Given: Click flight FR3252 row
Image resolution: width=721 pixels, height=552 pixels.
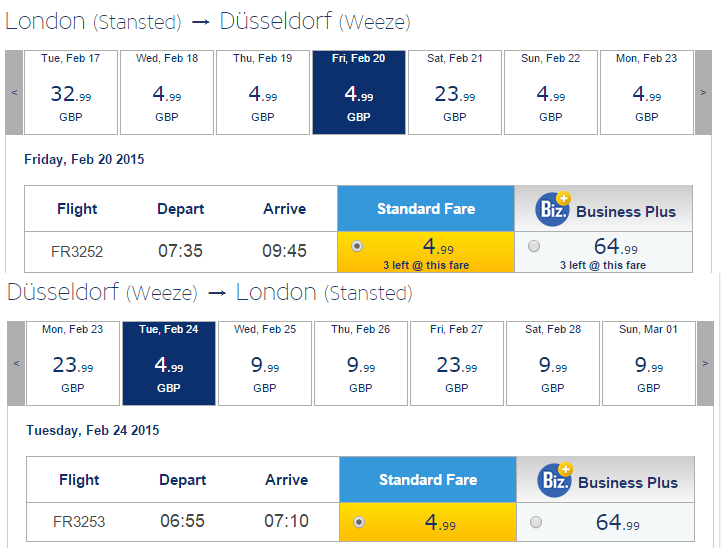Looking at the screenshot, I should tap(358, 252).
